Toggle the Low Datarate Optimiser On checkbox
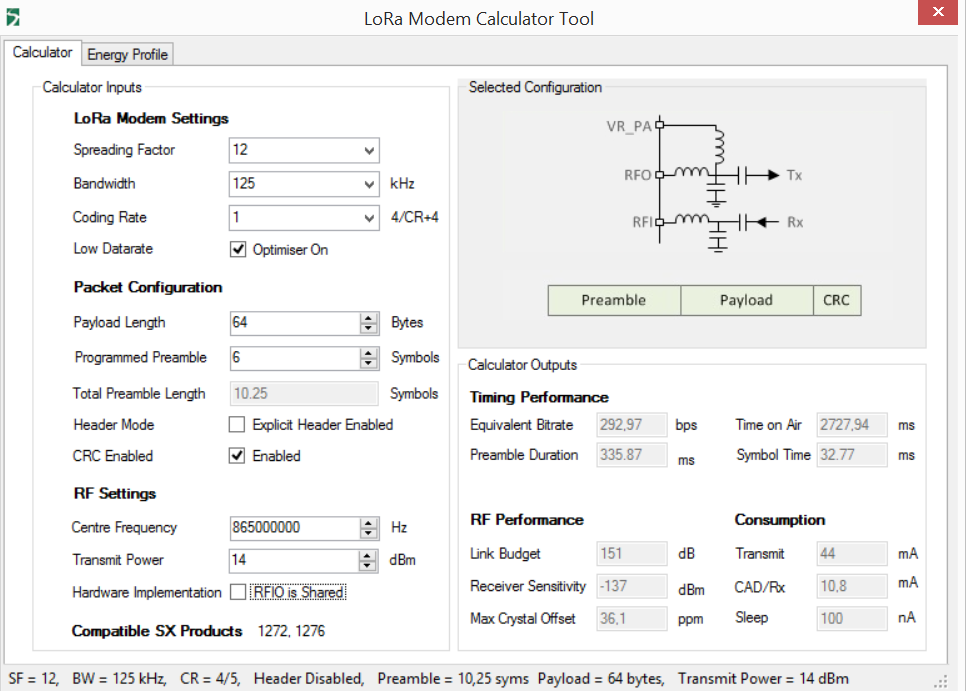This screenshot has width=966, height=691. coord(238,249)
